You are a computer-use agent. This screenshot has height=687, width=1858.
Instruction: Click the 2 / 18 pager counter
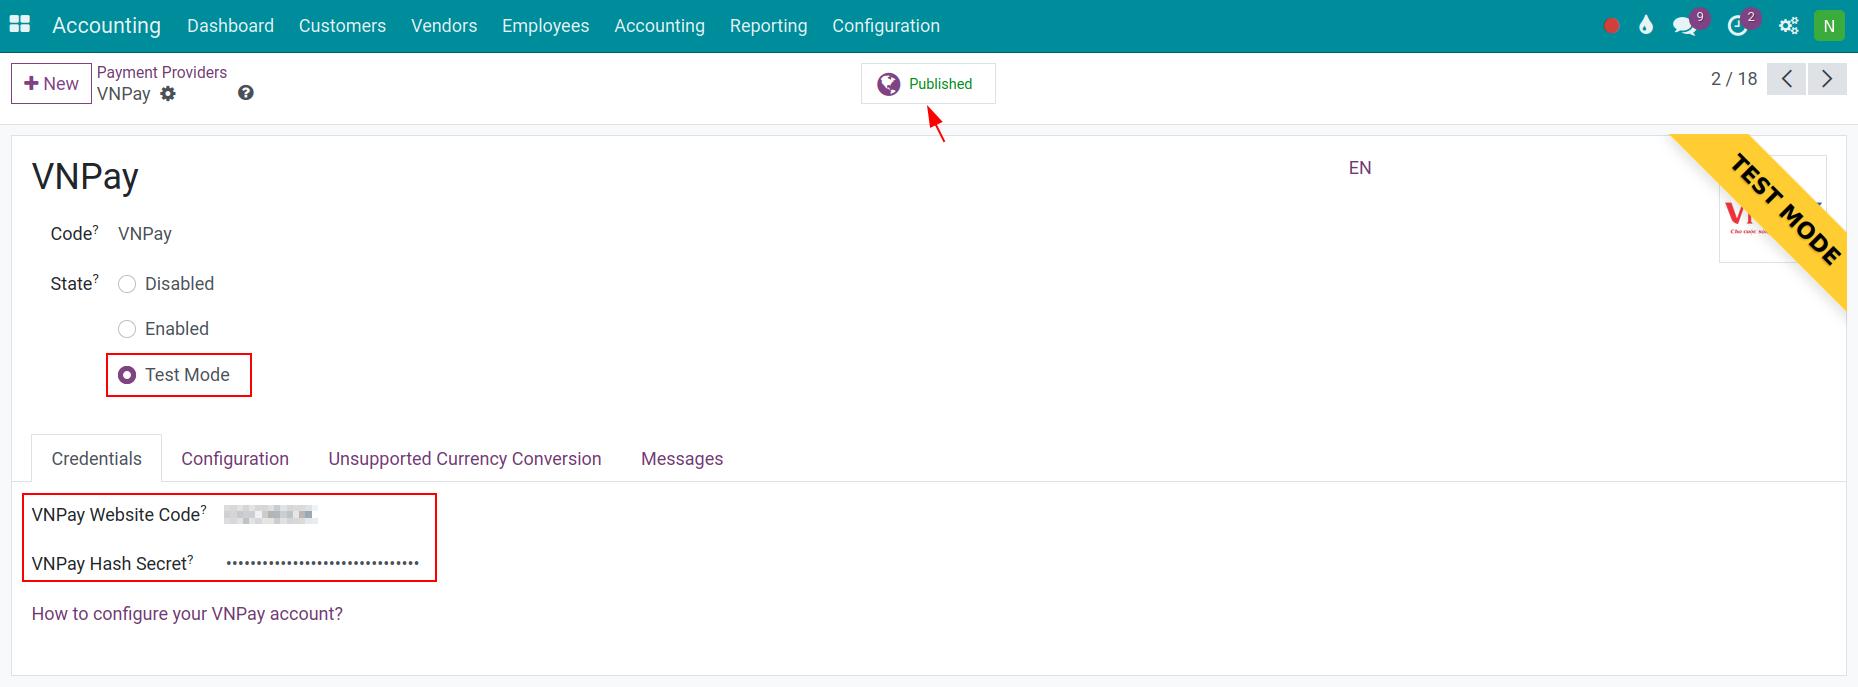pyautogui.click(x=1734, y=79)
